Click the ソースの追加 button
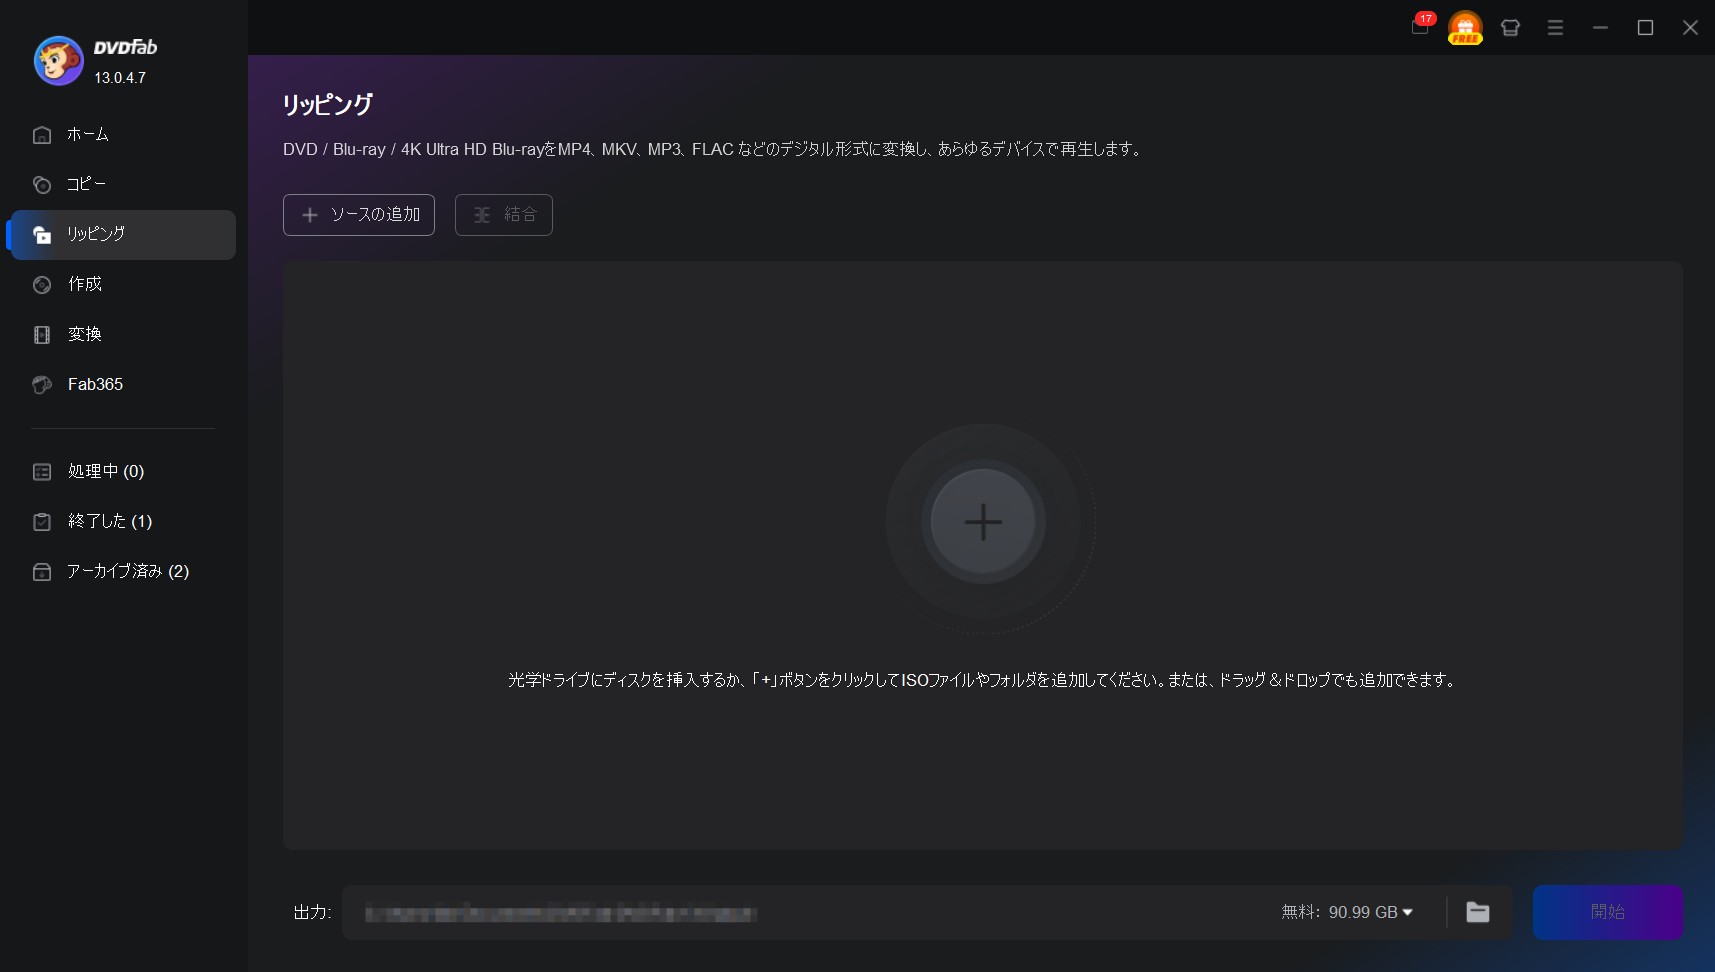Viewport: 1715px width, 972px height. tap(359, 215)
